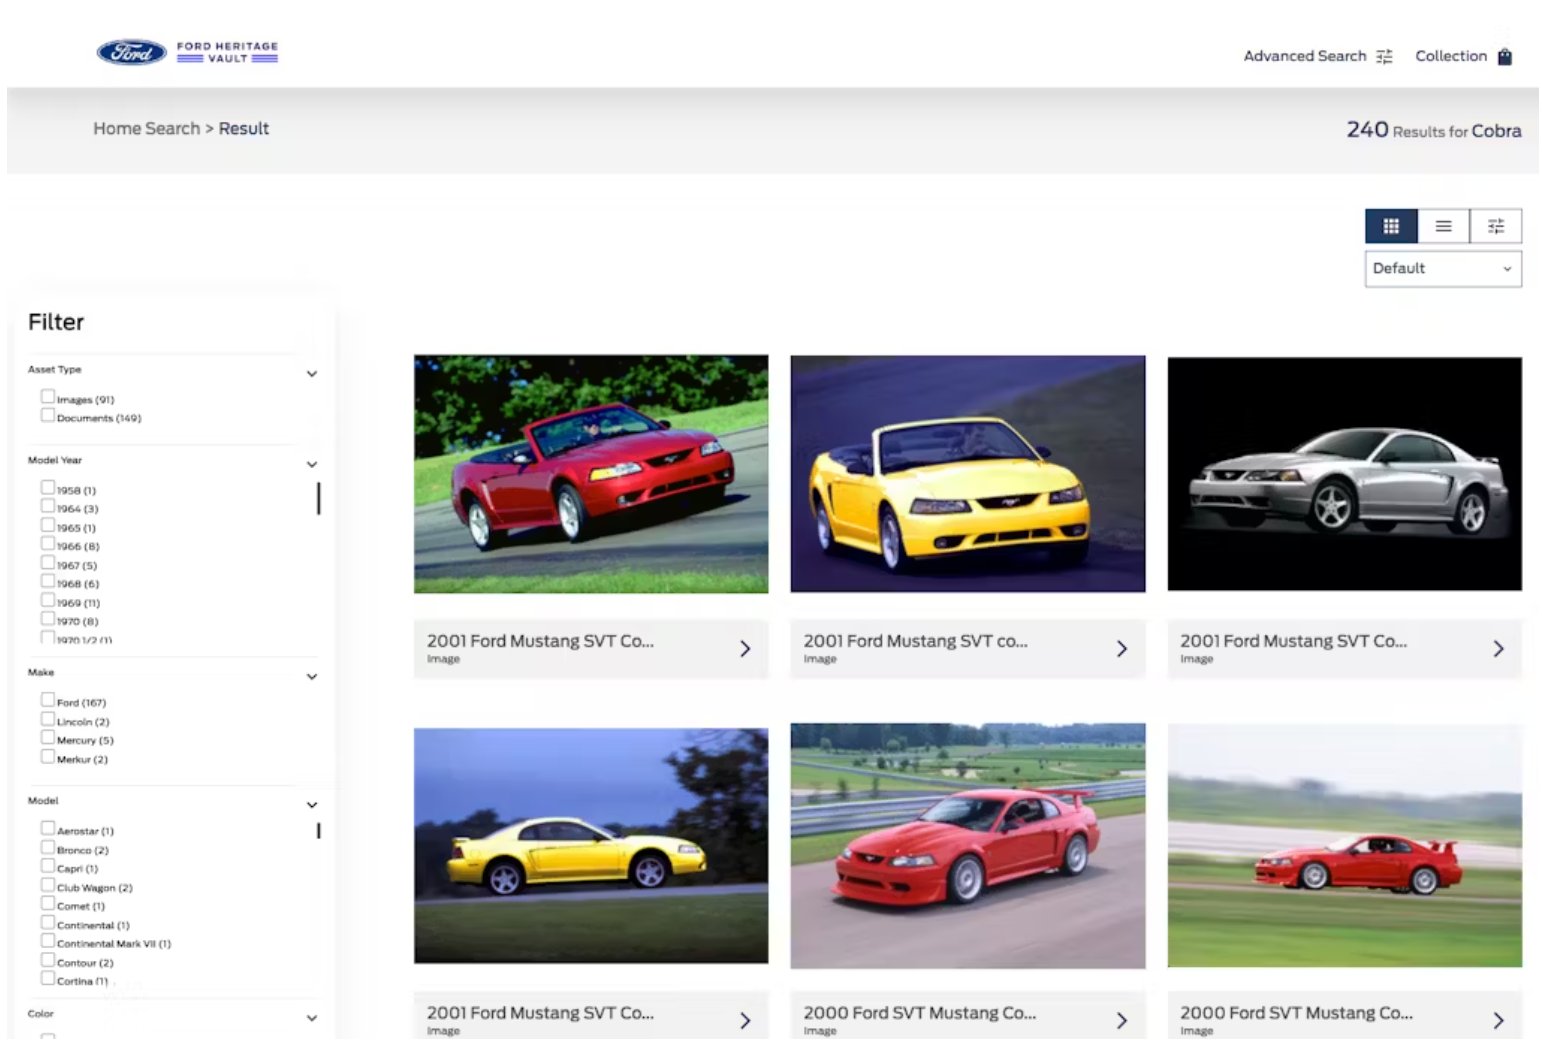
Task: Open 2000 Ford SVT Mustang Co... middle title
Action: click(919, 1013)
